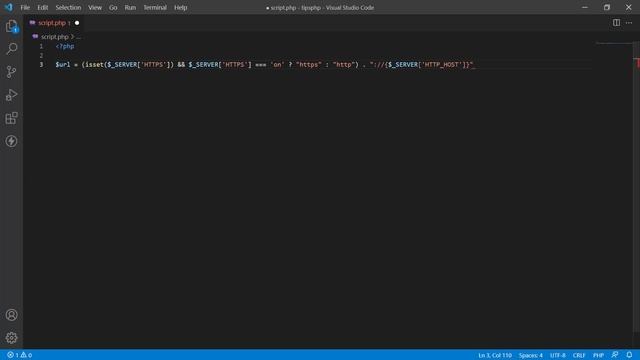Viewport: 640px width, 360px height.
Task: Click line number 1 in the gutter
Action: [x=41, y=46]
